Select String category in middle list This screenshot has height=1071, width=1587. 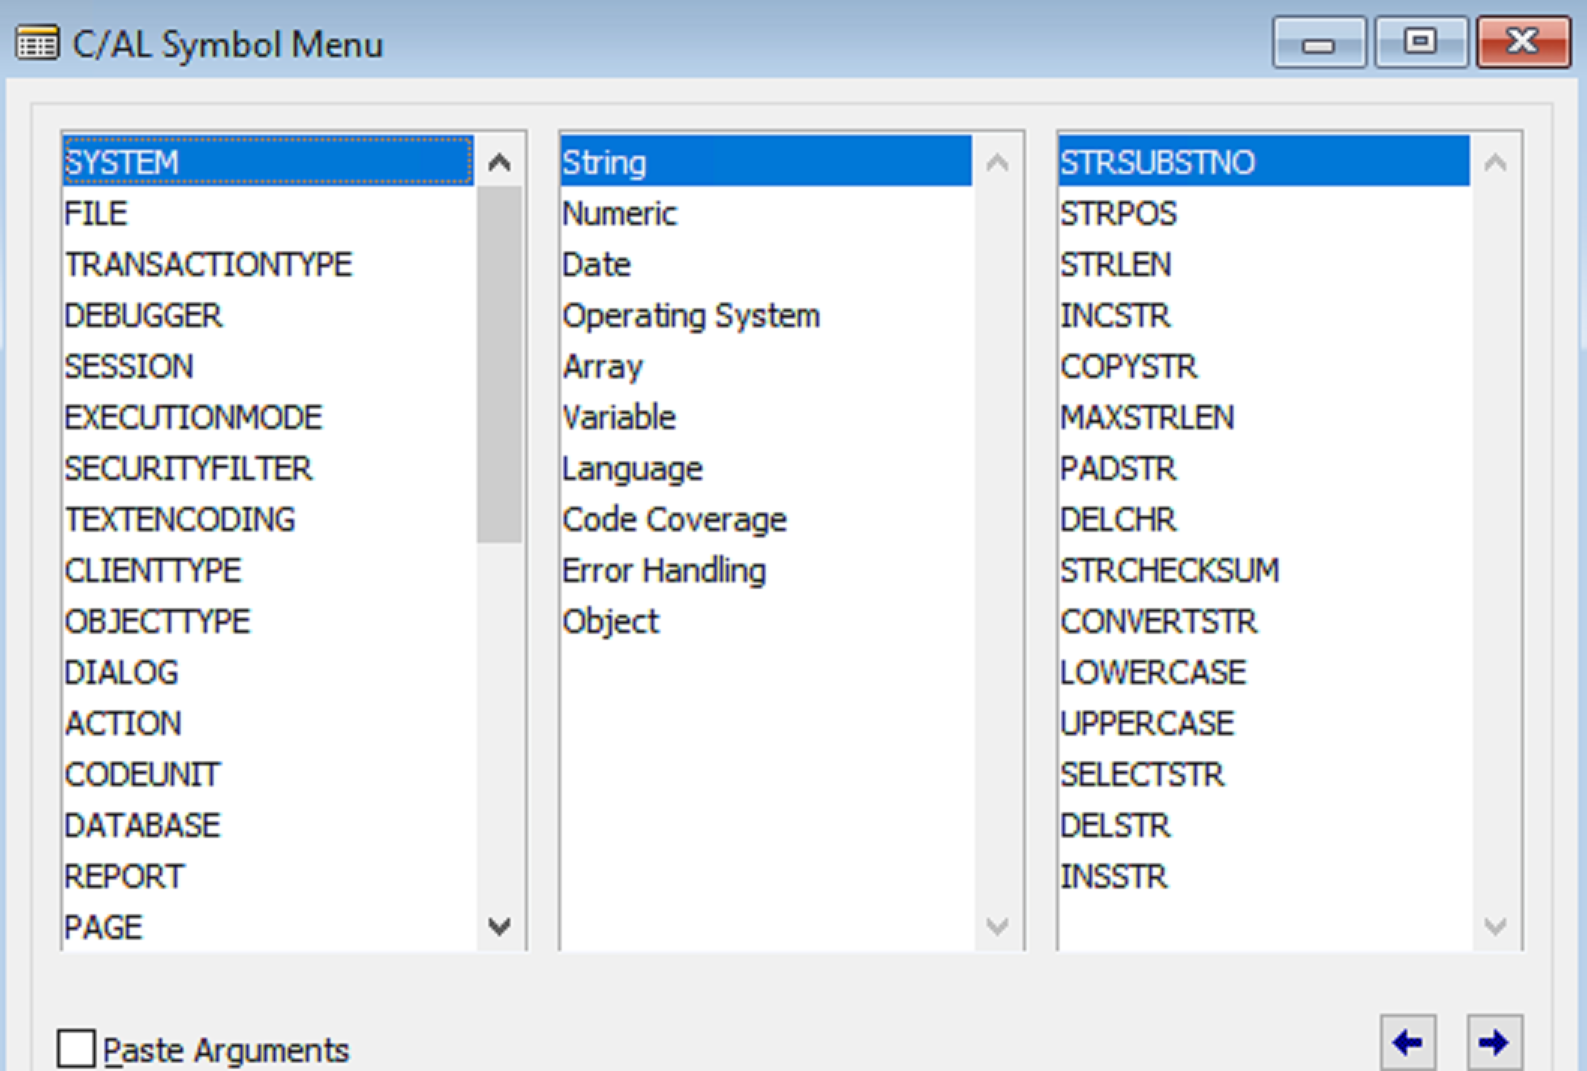(766, 162)
